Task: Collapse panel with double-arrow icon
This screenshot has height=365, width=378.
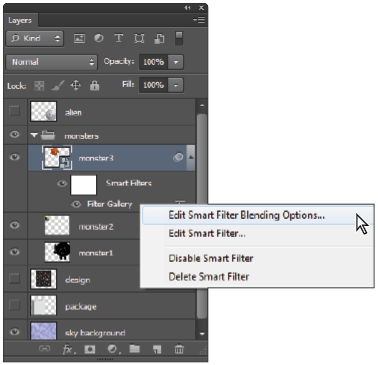Action: point(188,8)
